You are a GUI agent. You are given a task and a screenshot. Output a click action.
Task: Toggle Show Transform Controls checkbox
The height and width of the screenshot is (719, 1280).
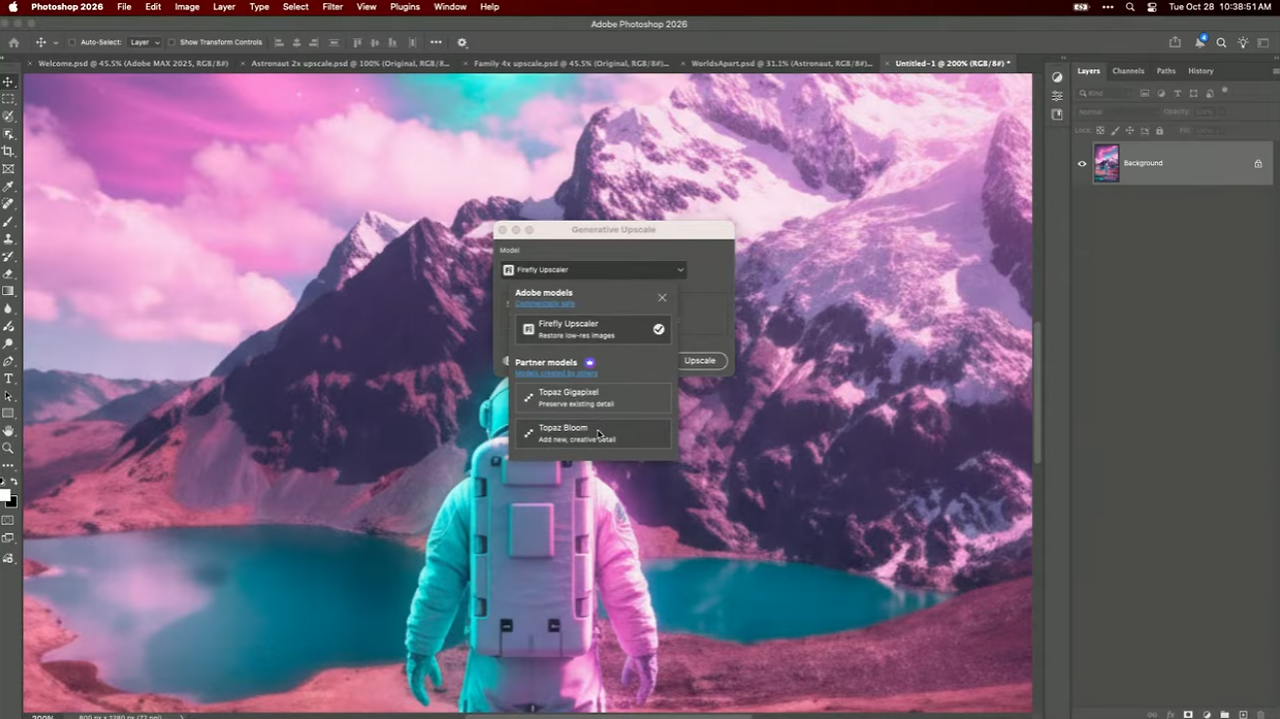coord(172,43)
